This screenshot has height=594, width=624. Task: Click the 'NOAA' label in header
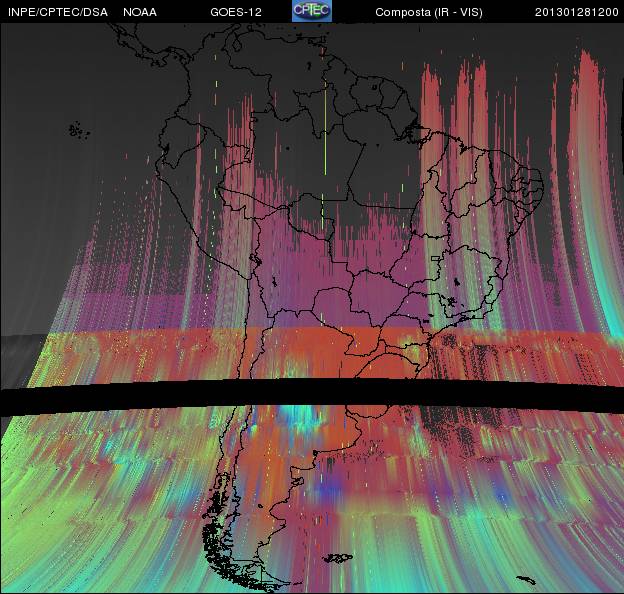[x=140, y=12]
